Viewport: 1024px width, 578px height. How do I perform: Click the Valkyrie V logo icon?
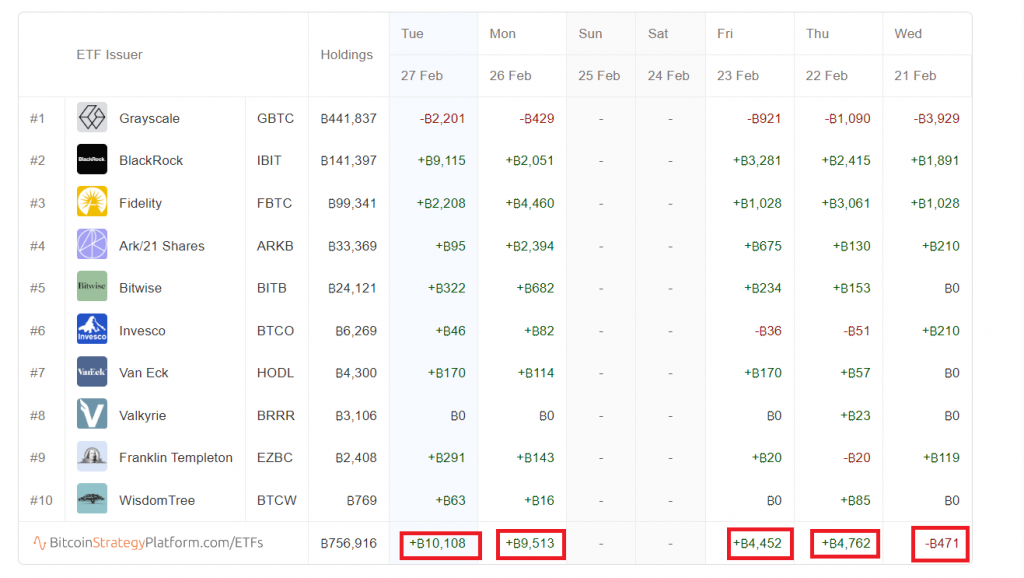(x=92, y=414)
